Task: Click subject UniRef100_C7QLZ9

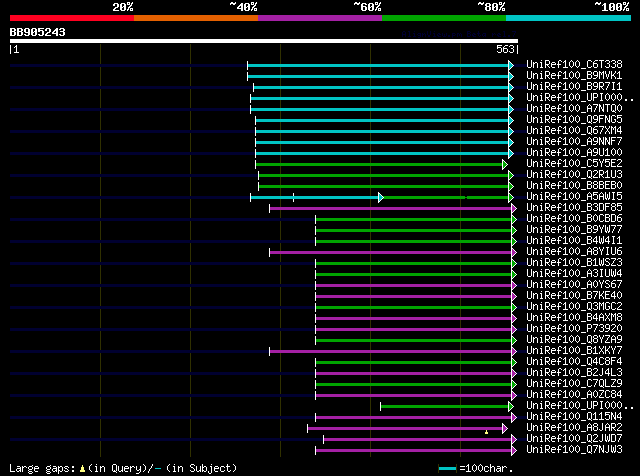Action: [574, 384]
